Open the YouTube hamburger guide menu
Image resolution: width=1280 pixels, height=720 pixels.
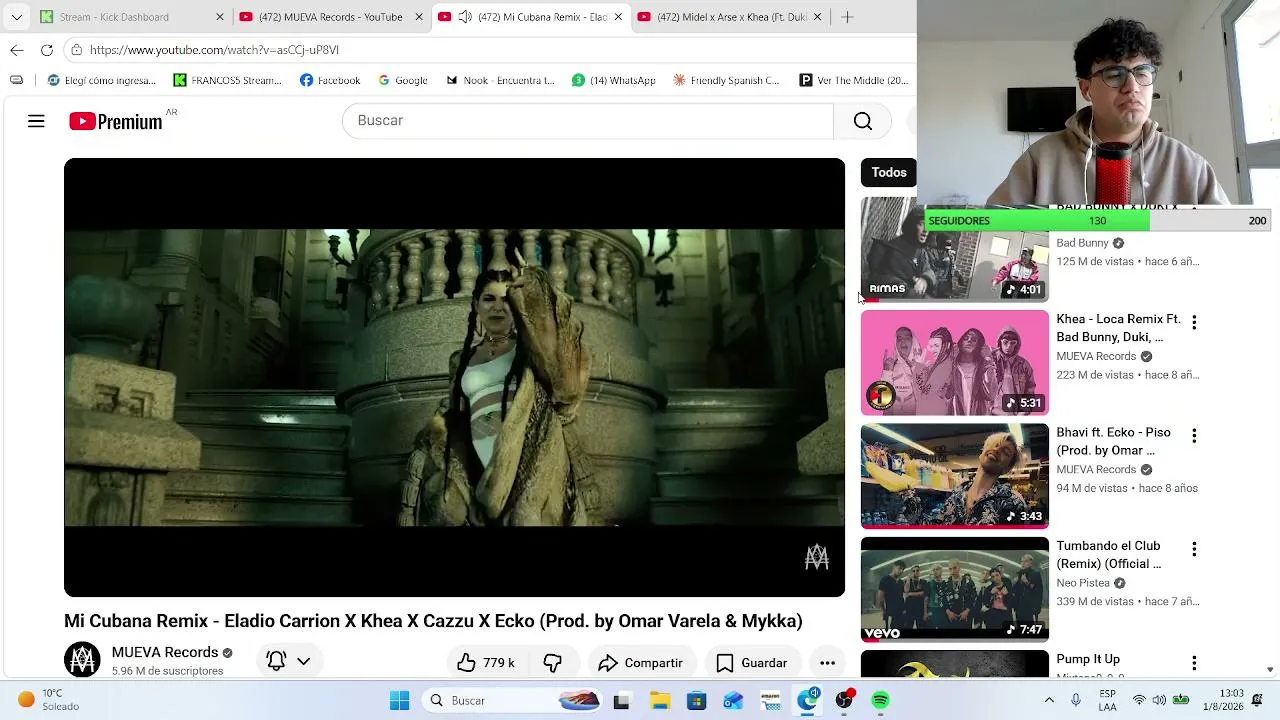[36, 121]
